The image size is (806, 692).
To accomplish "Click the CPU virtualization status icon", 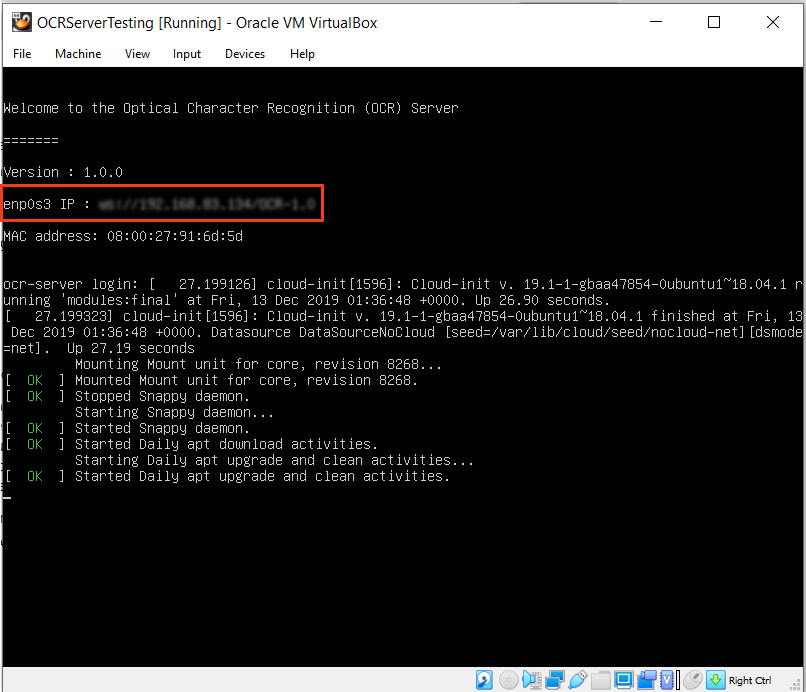I will (668, 680).
